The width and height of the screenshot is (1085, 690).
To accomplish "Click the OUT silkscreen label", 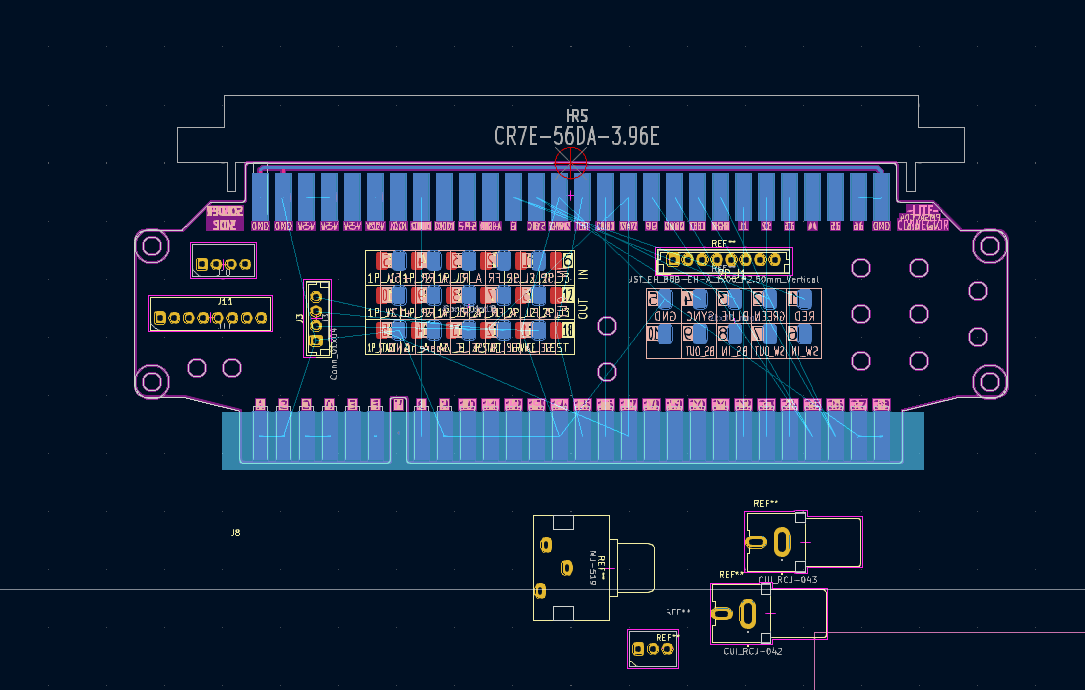I will click(583, 309).
